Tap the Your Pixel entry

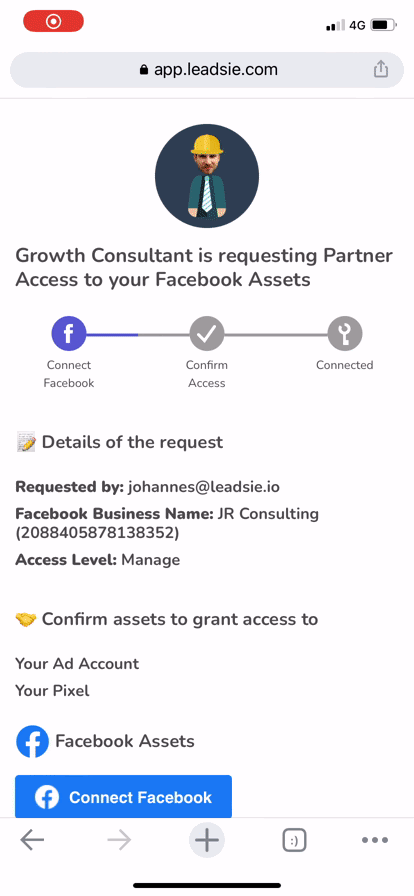point(53,691)
